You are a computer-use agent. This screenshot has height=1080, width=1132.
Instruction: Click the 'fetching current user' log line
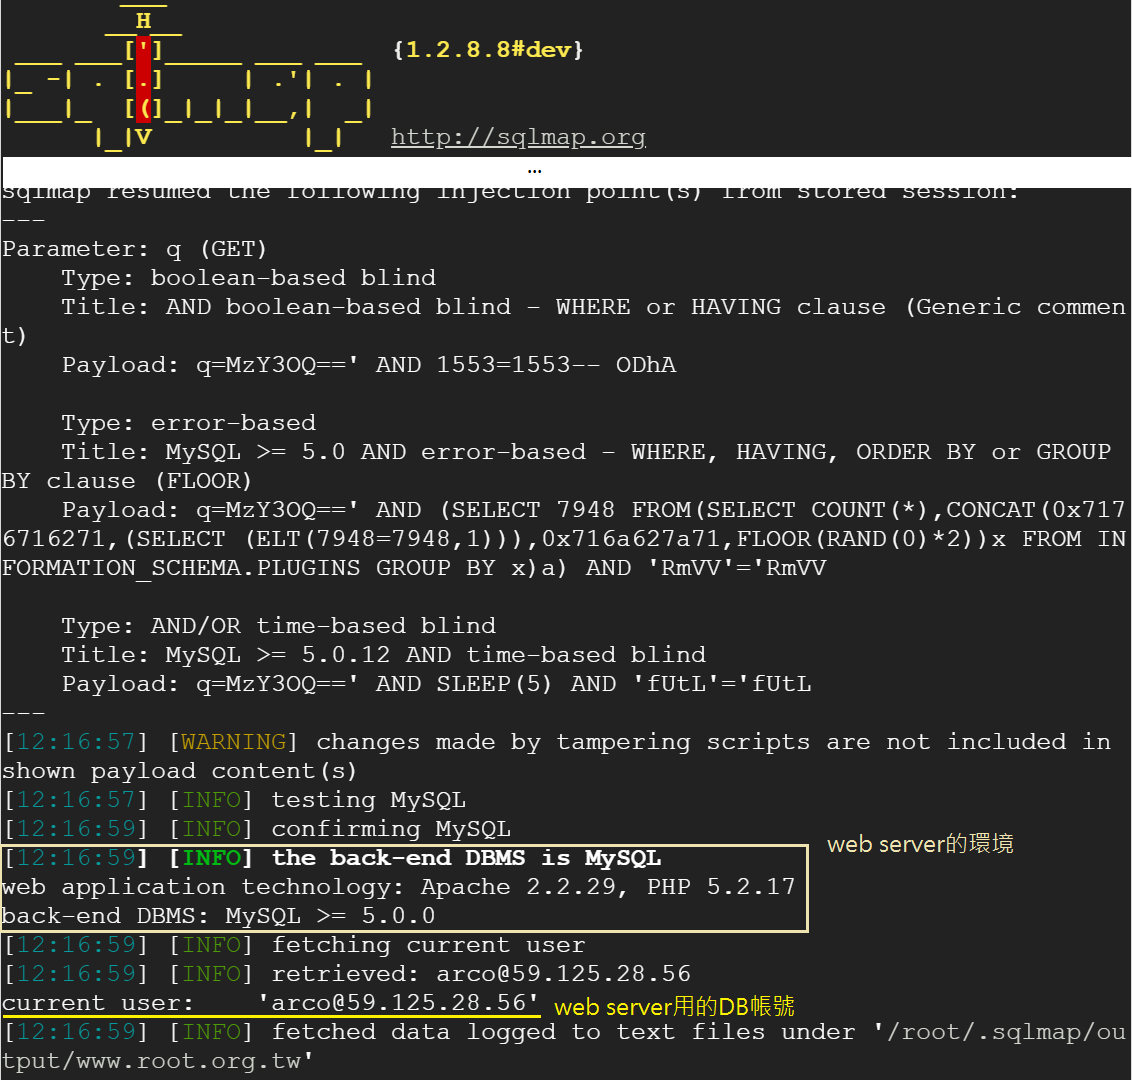(295, 944)
